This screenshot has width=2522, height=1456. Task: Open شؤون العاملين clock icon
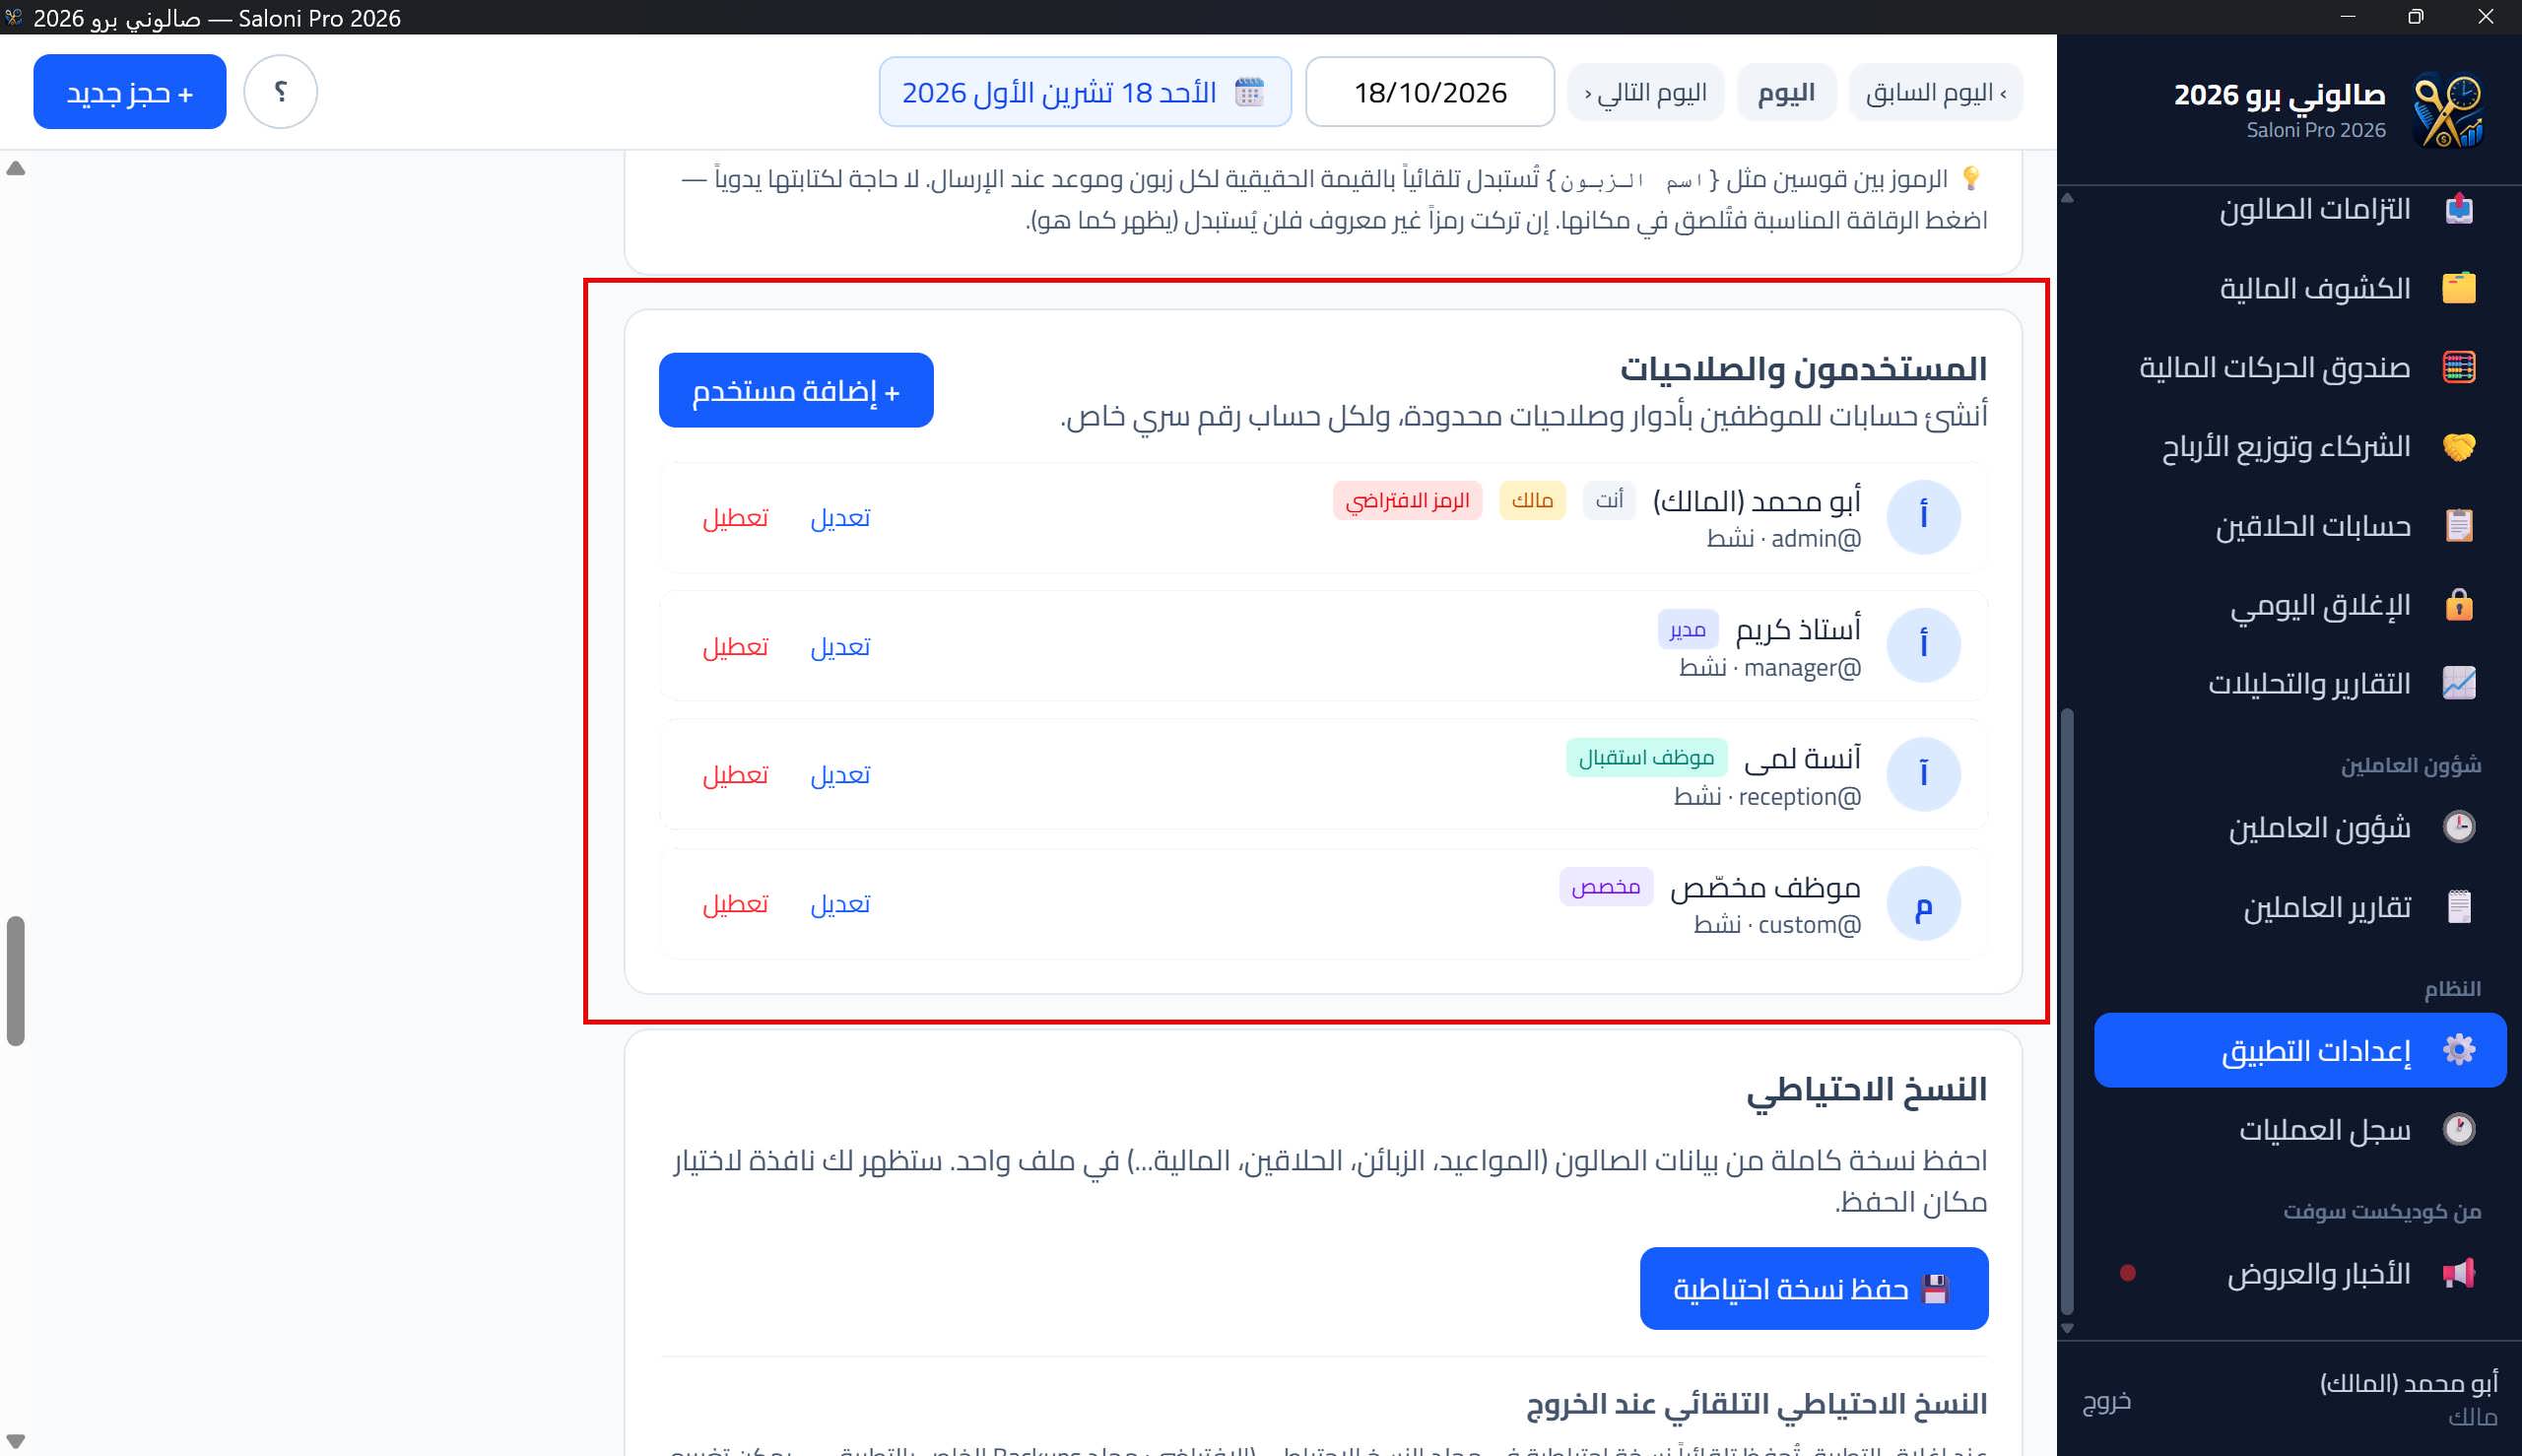click(x=2458, y=827)
